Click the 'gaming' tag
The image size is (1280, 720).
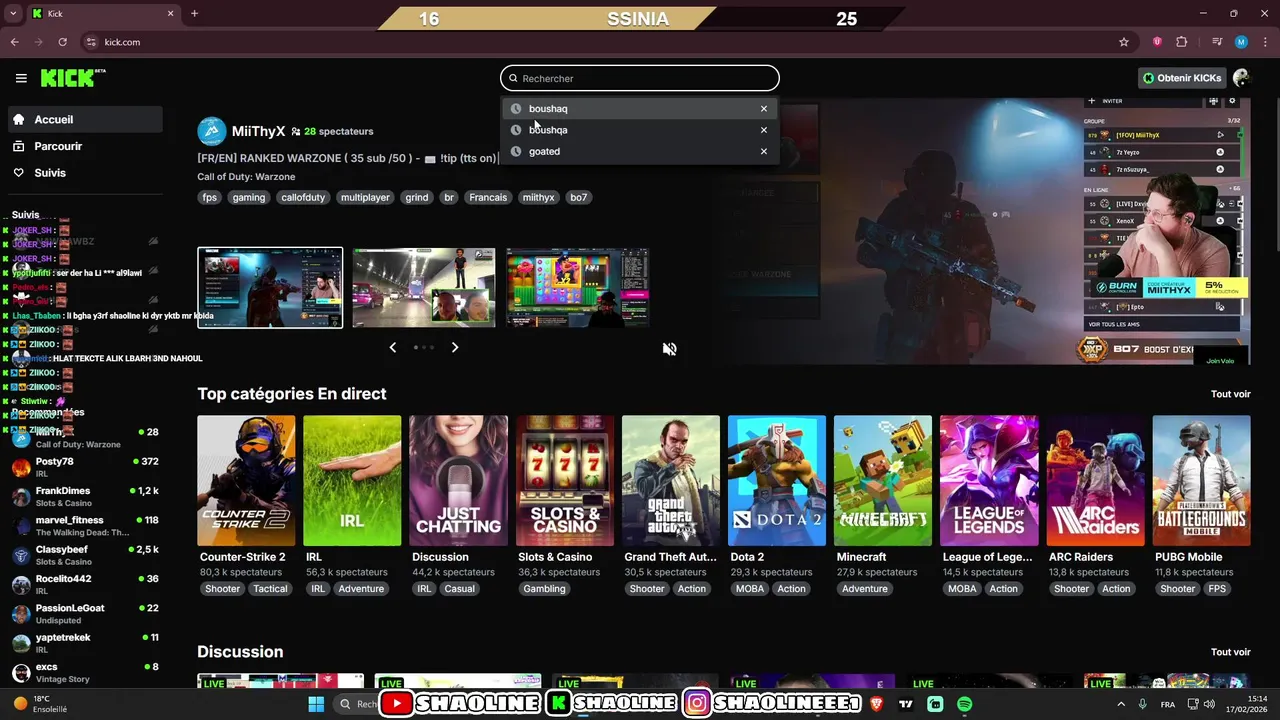click(x=249, y=198)
